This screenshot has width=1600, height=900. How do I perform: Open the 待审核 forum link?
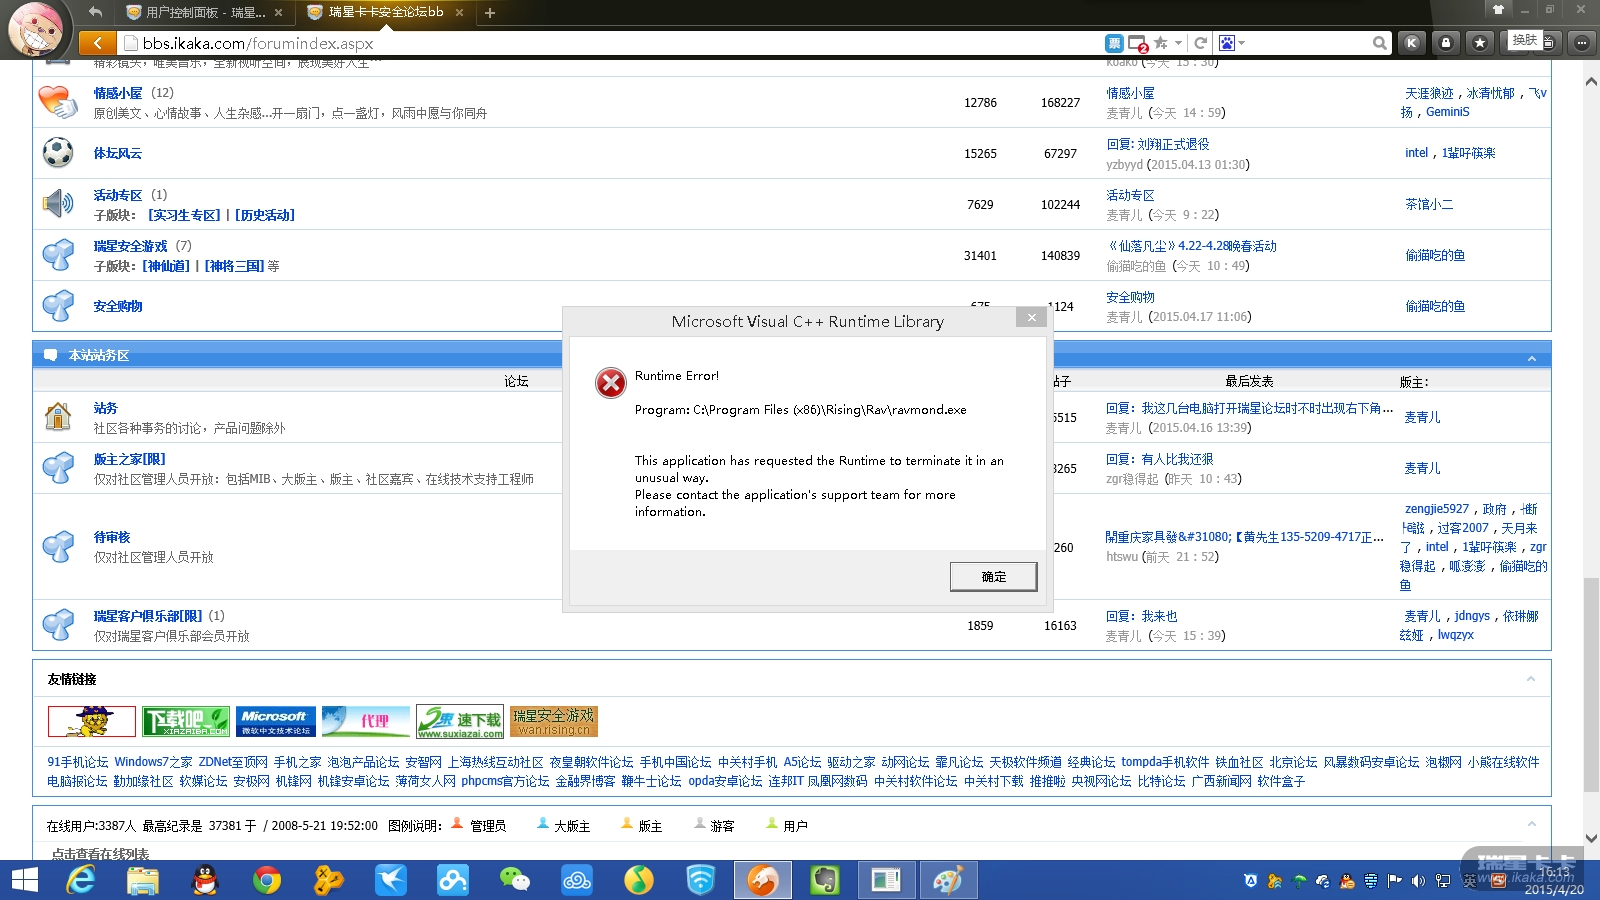[112, 537]
